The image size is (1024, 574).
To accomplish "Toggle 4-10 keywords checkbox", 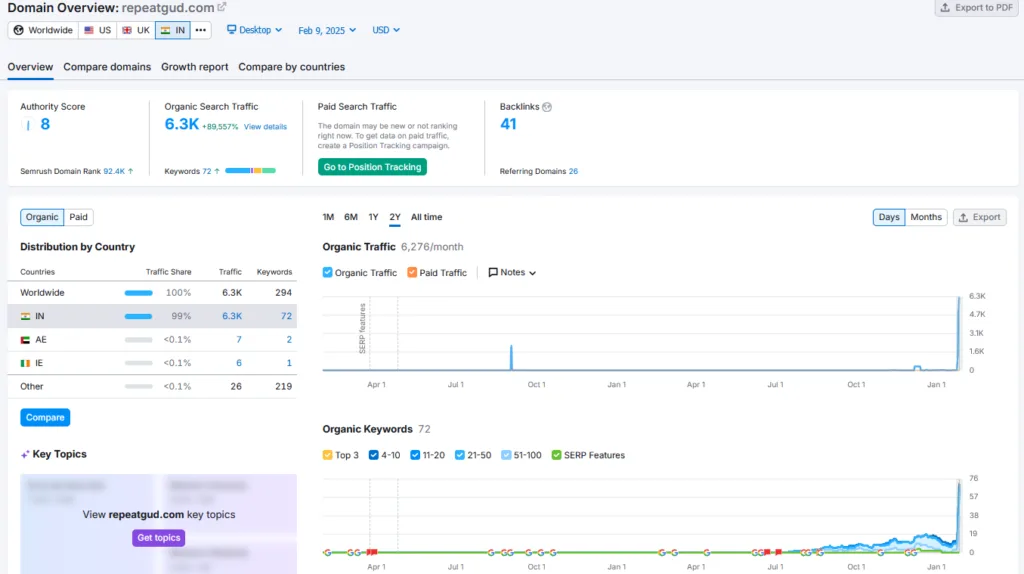I will (374, 454).
